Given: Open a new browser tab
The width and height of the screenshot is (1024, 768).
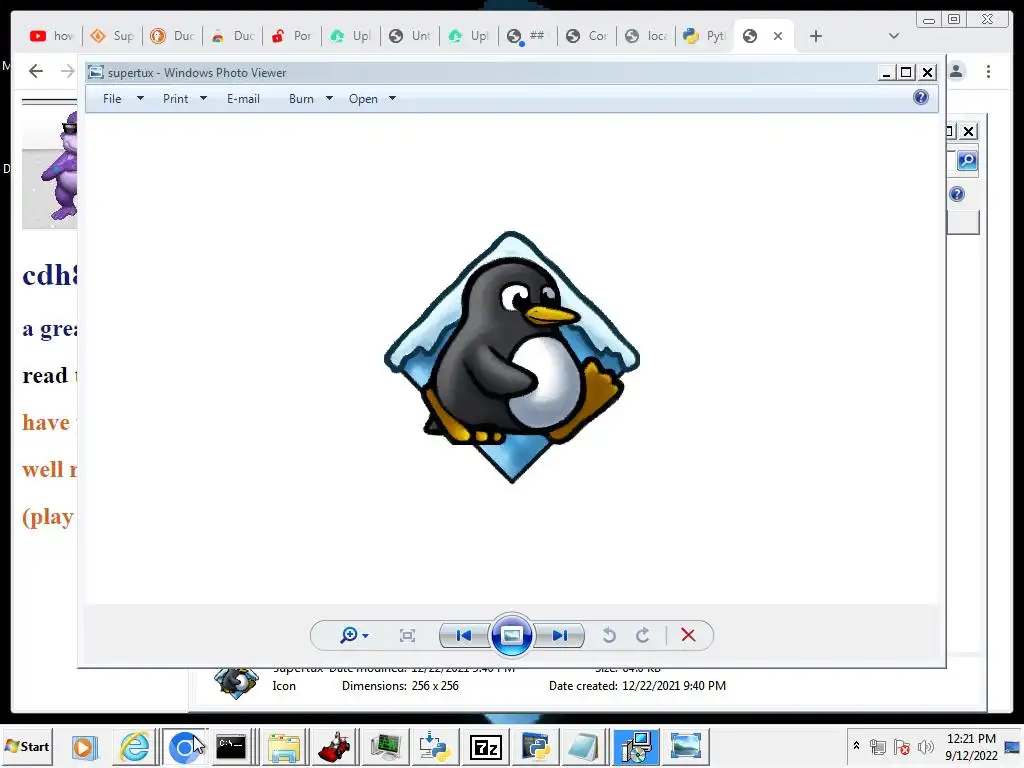Looking at the screenshot, I should coord(816,36).
